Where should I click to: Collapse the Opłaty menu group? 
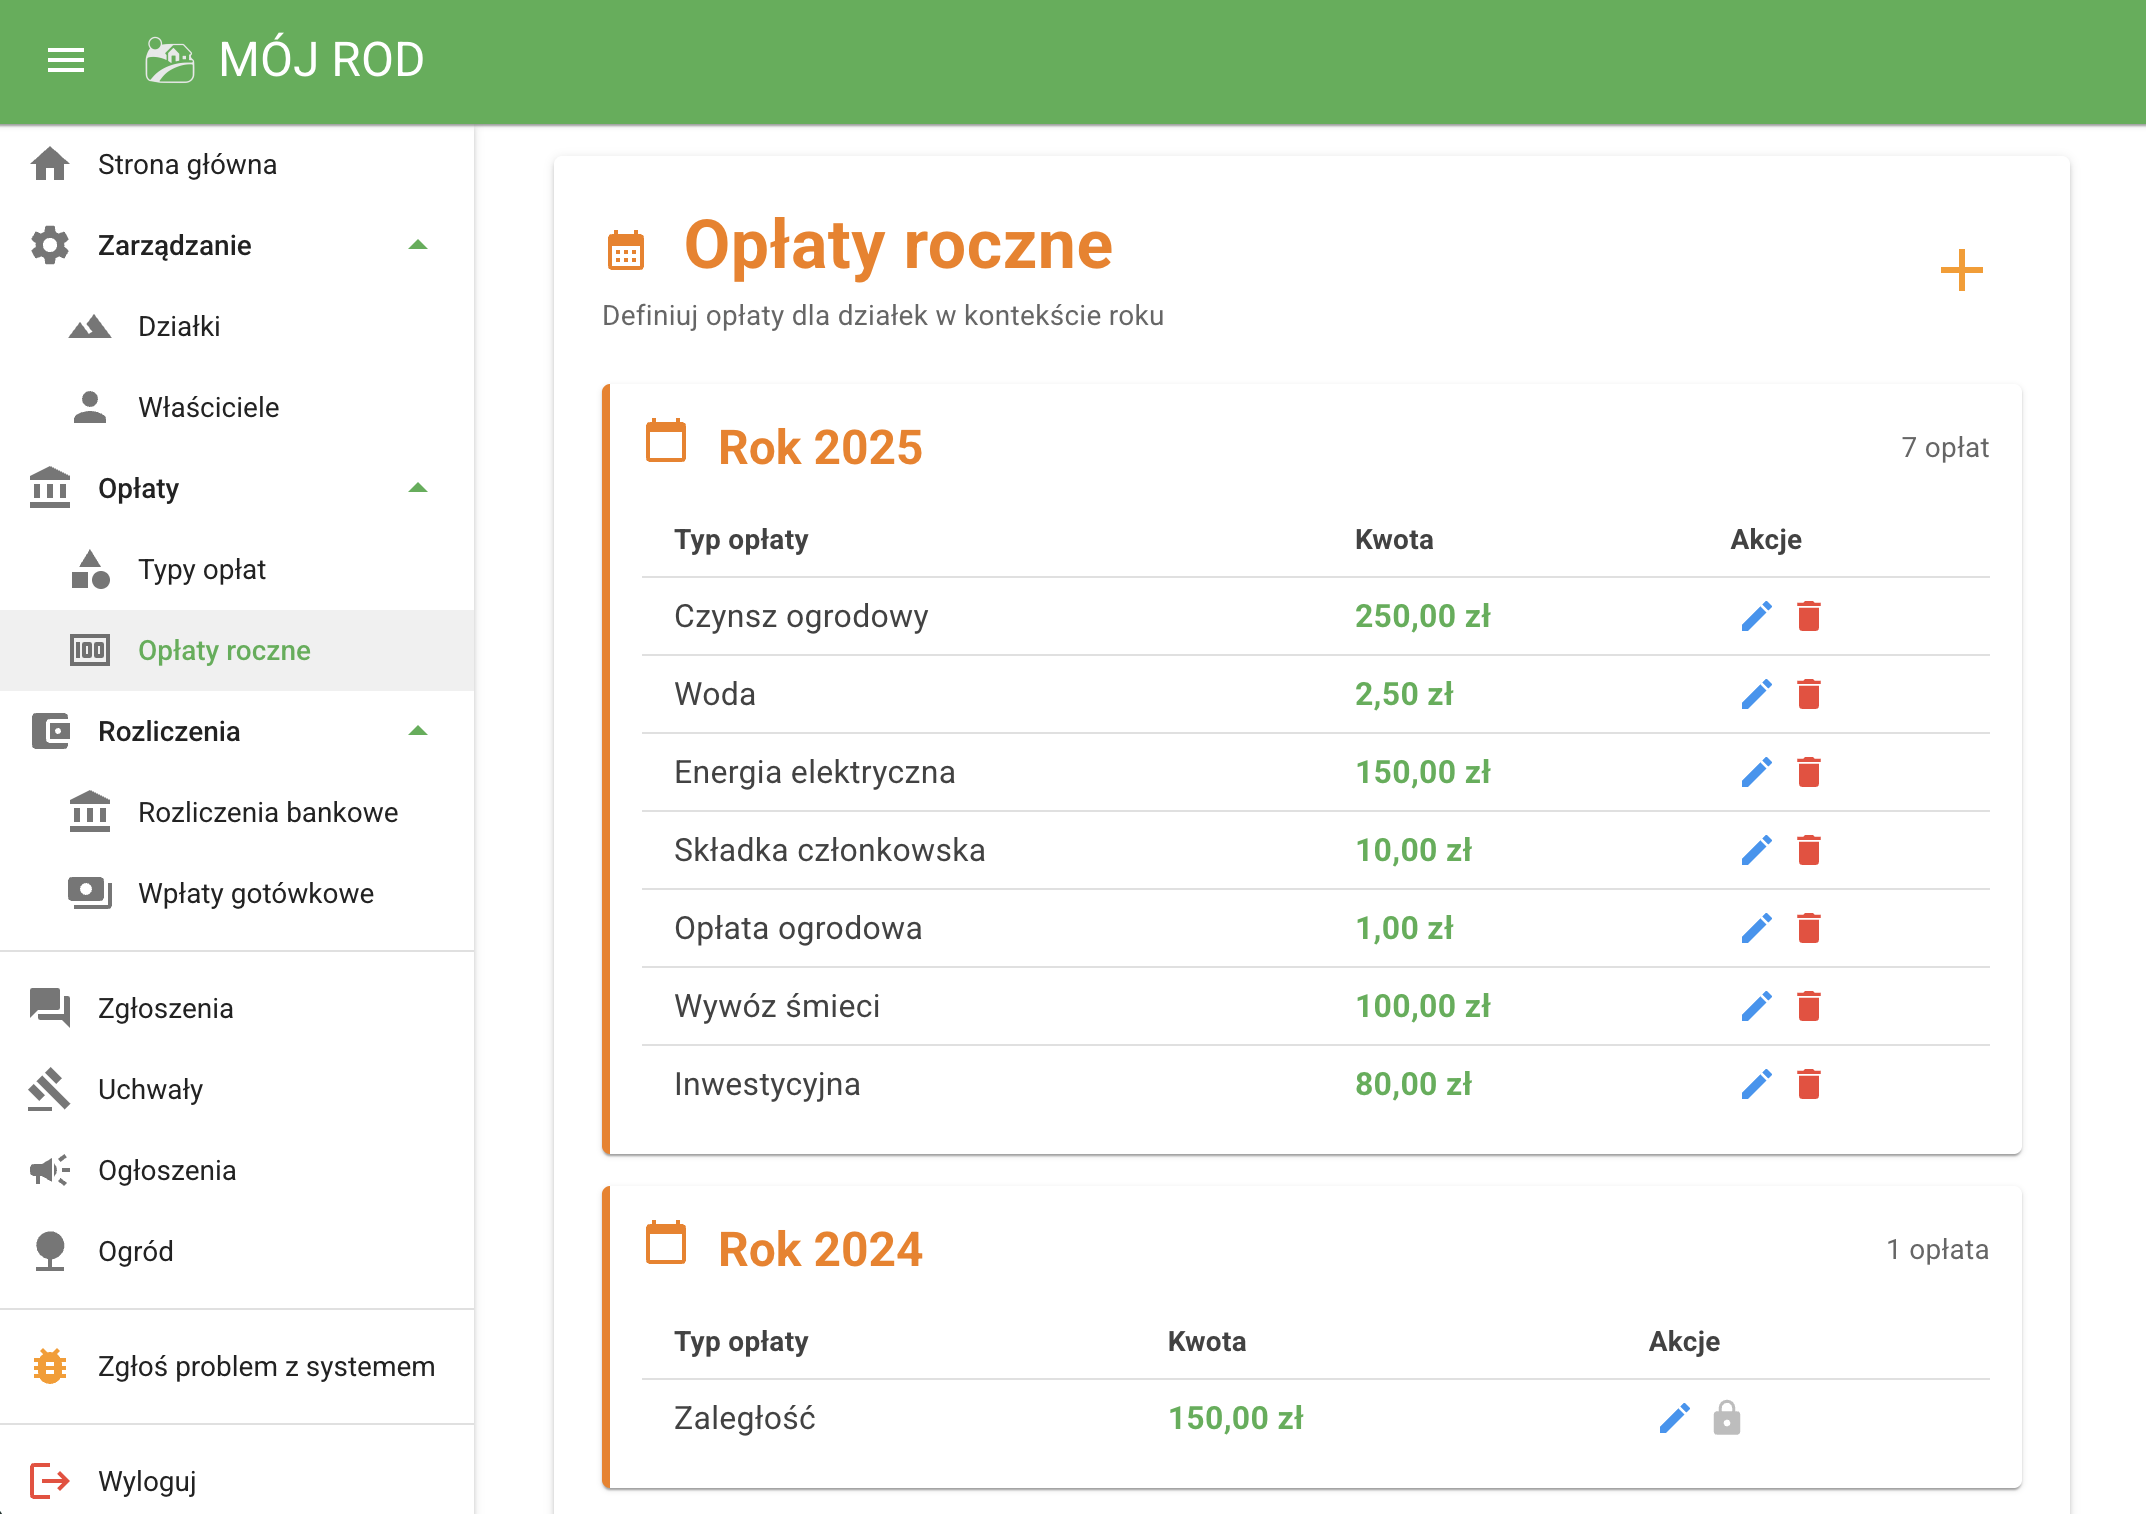418,488
